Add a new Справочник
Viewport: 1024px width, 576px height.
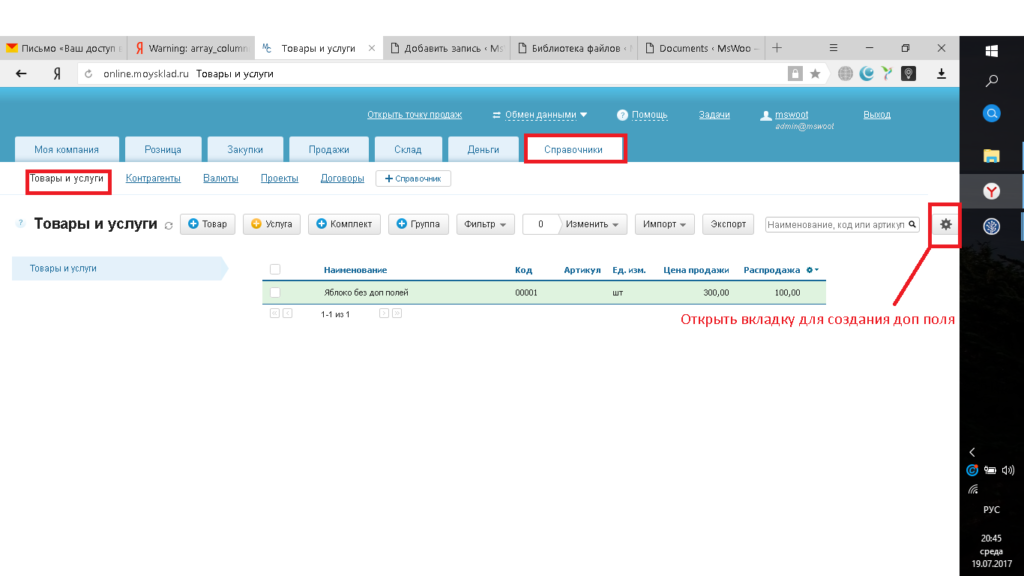tap(413, 178)
